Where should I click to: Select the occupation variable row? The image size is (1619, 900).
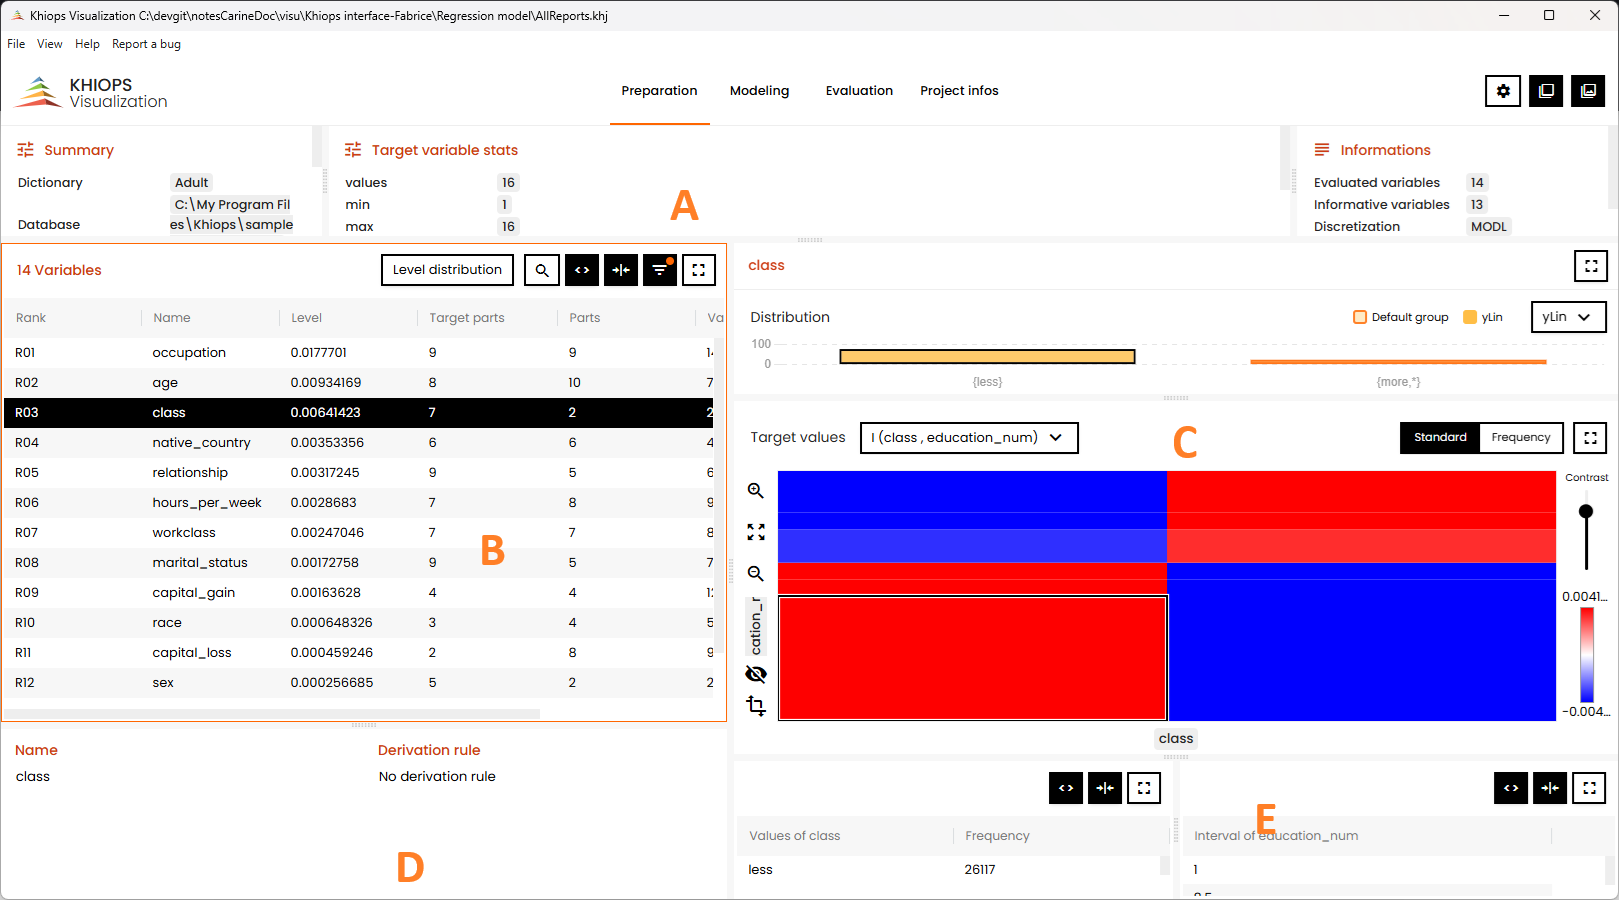pos(358,353)
